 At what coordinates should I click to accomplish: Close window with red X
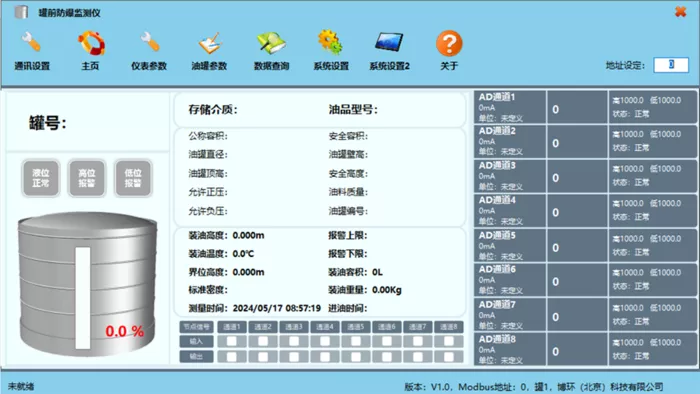(680, 12)
